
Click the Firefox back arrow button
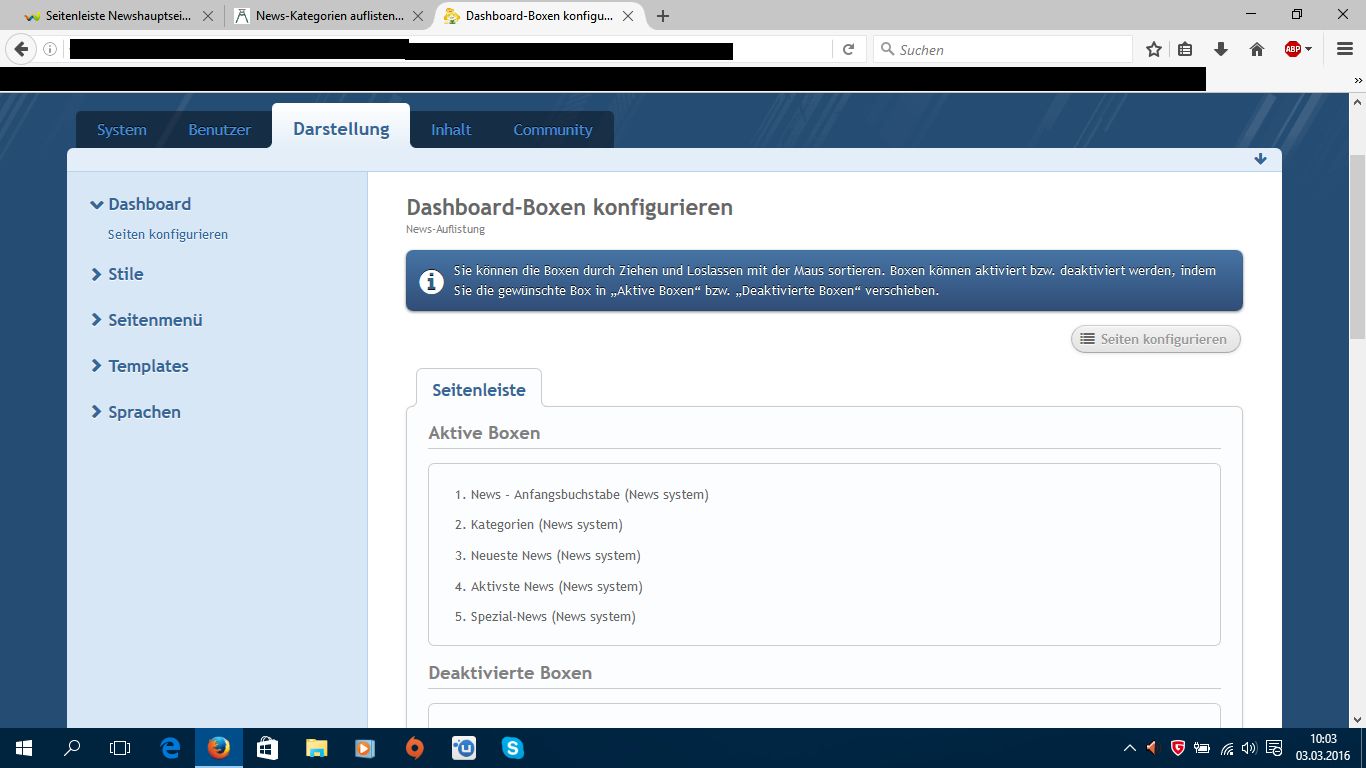[x=21, y=49]
